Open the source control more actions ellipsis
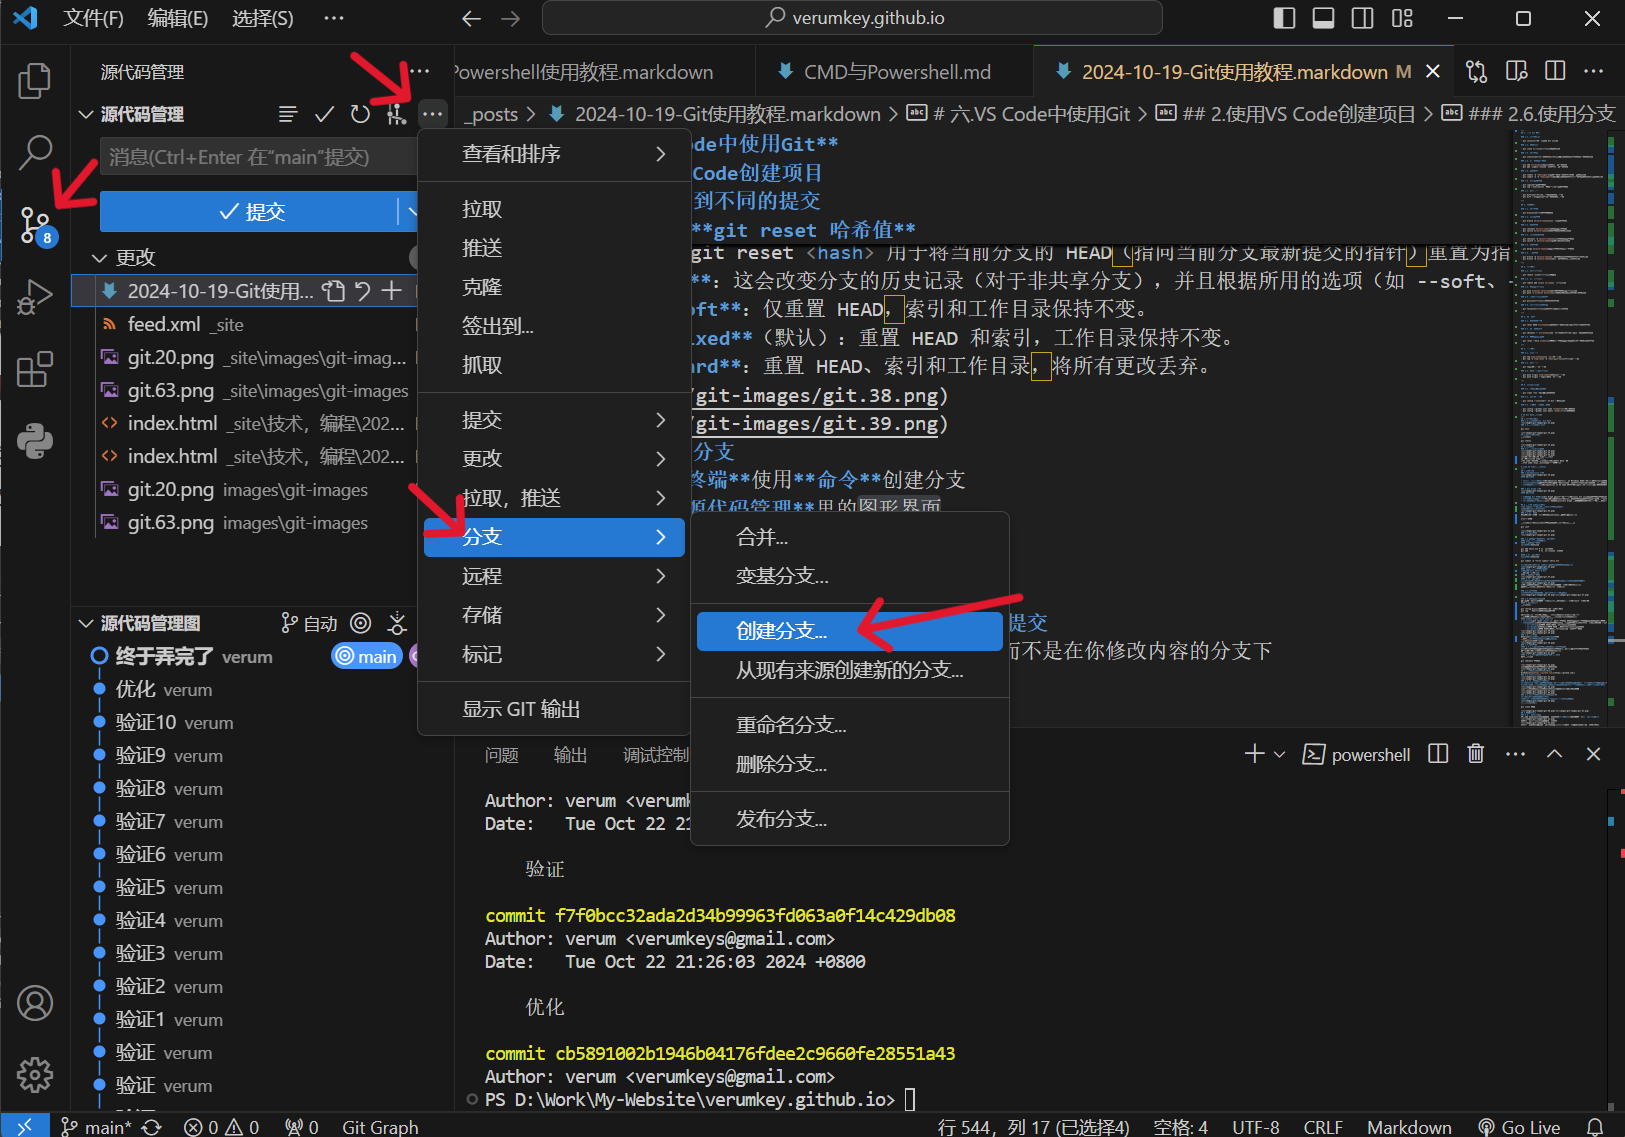The width and height of the screenshot is (1625, 1137). coord(432,114)
